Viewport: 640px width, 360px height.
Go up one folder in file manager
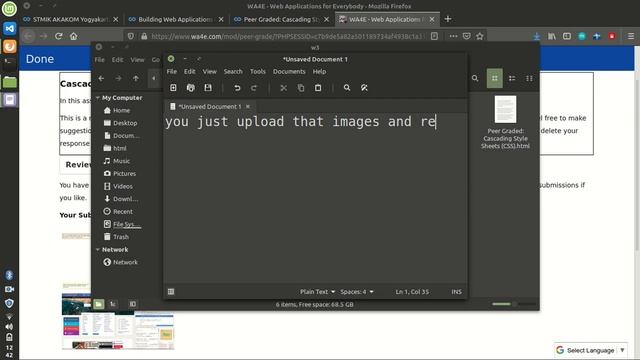coord(136,78)
